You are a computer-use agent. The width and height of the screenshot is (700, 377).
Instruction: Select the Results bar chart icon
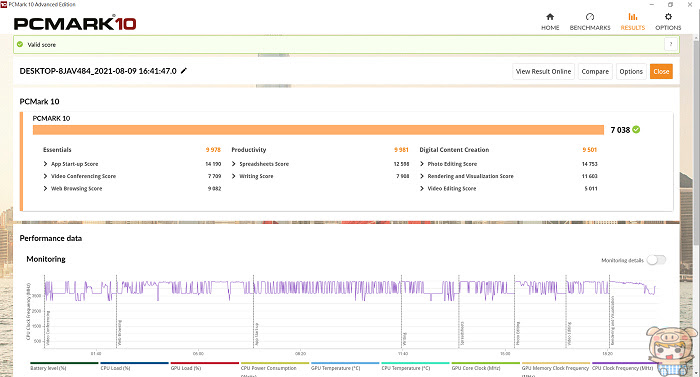[633, 17]
